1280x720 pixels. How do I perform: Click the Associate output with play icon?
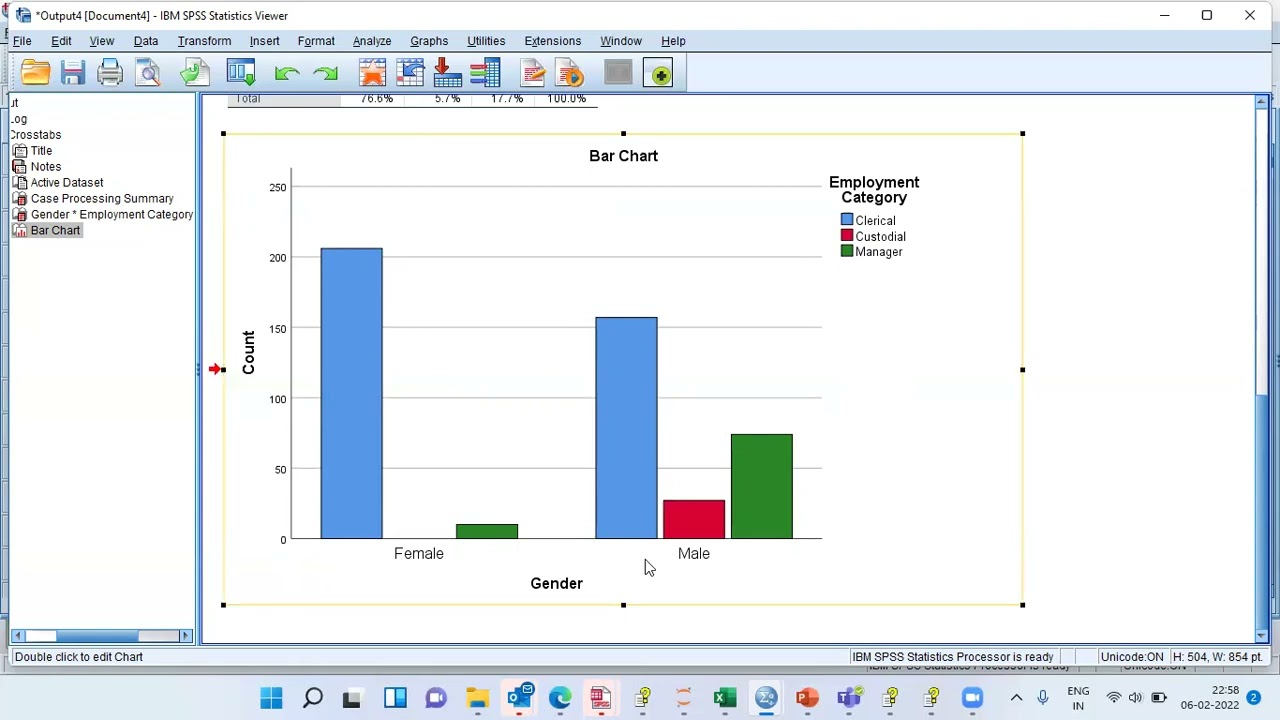[570, 73]
